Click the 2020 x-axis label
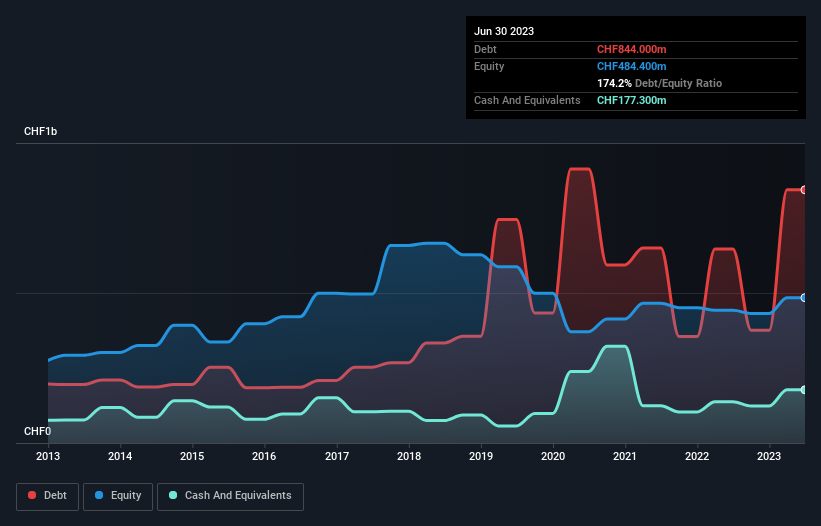The image size is (821, 526). pyautogui.click(x=553, y=456)
